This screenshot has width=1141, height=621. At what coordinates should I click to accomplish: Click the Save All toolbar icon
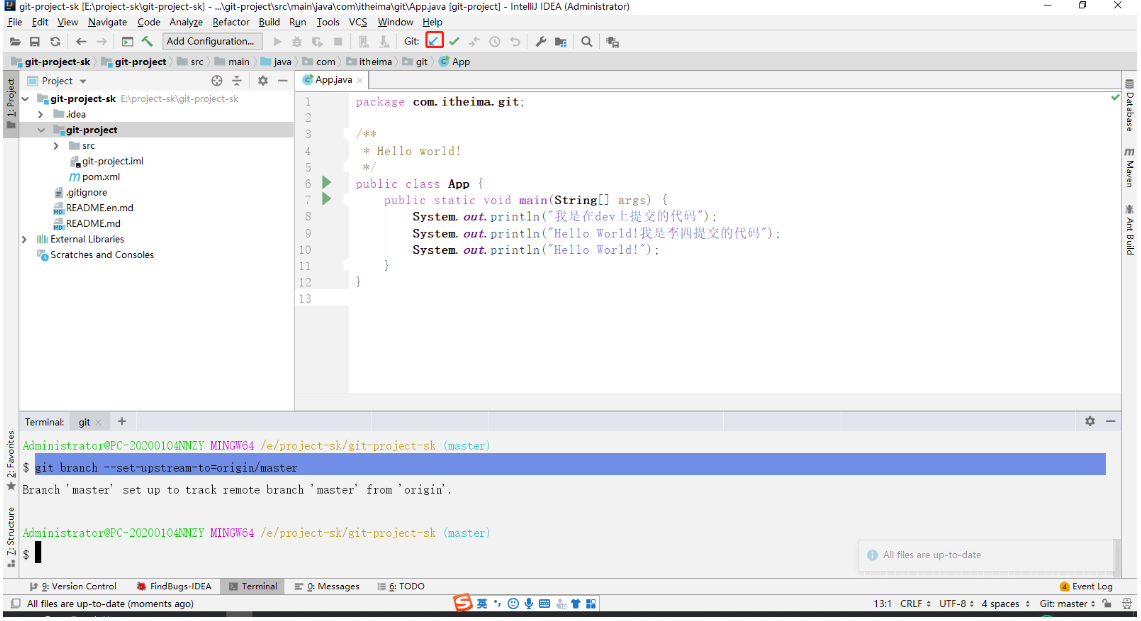point(34,42)
